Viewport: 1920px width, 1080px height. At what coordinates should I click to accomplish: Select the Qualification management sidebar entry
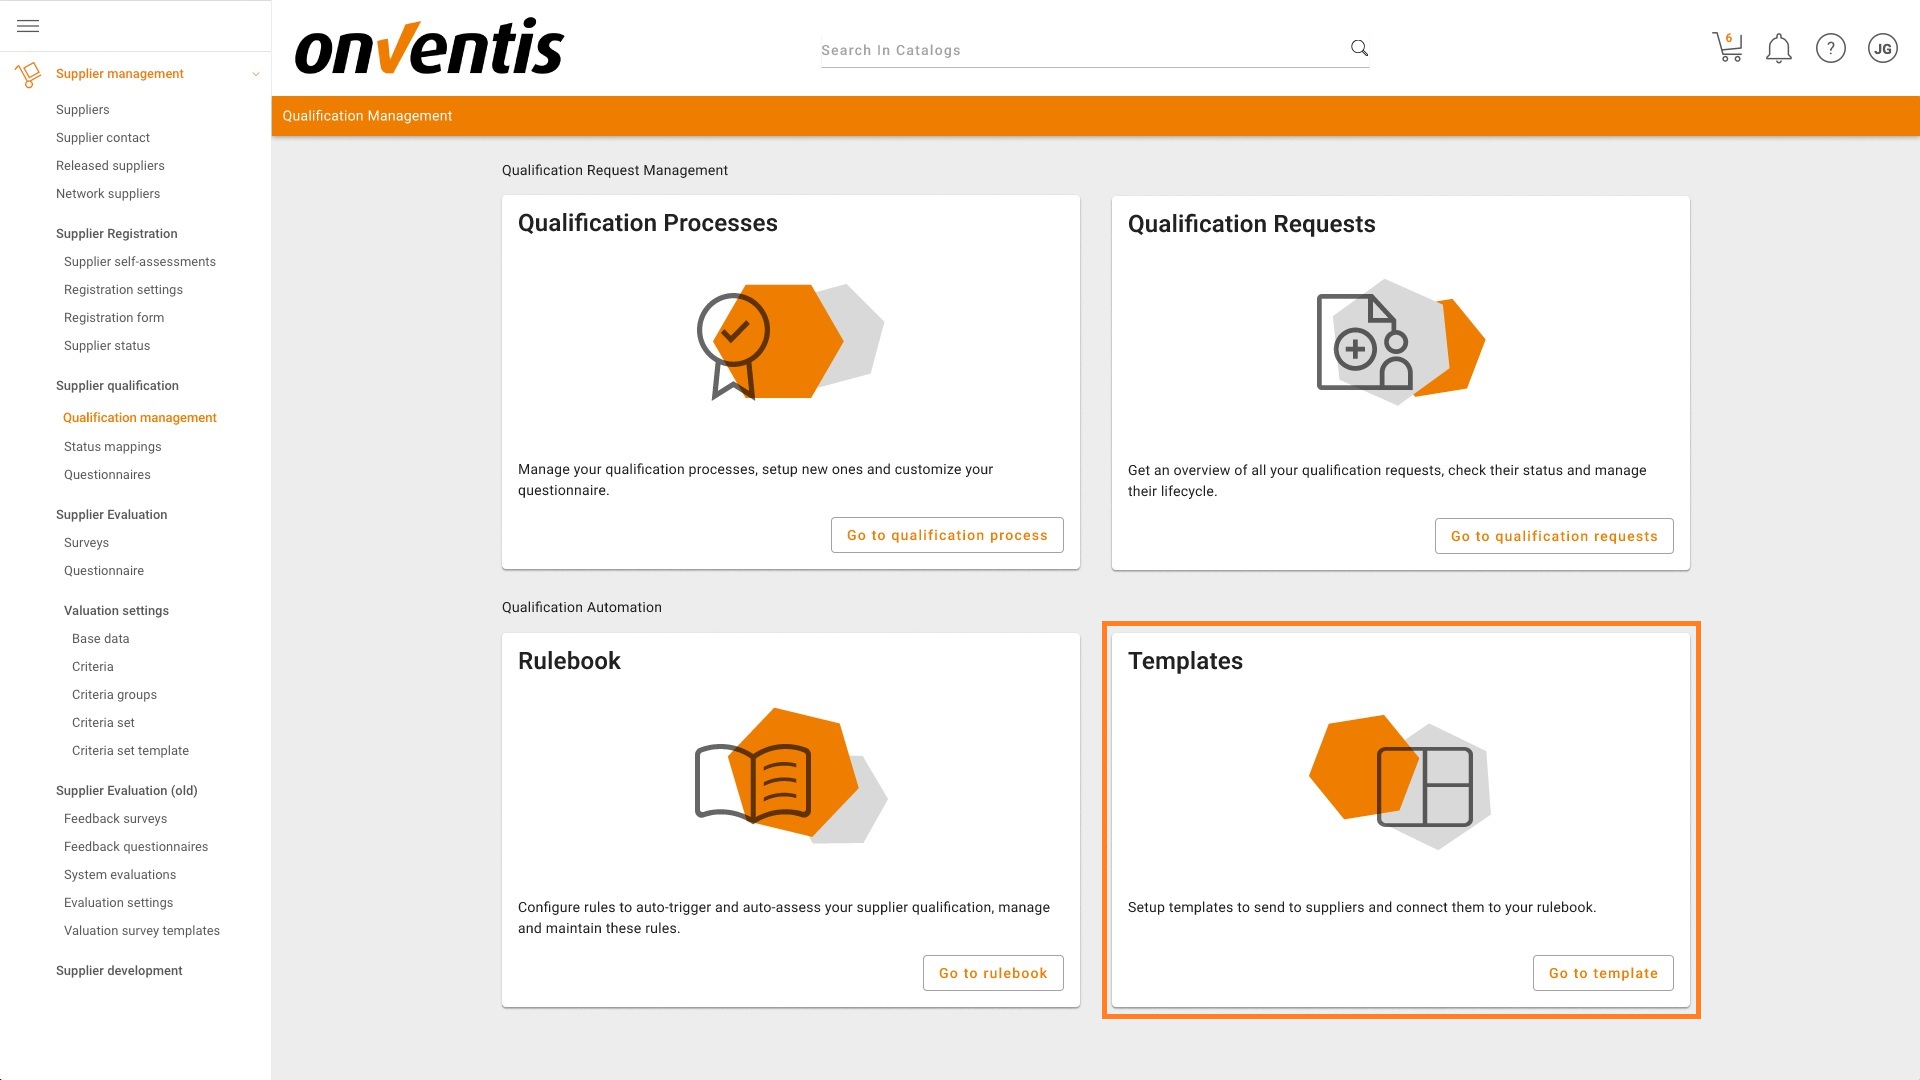tap(140, 417)
